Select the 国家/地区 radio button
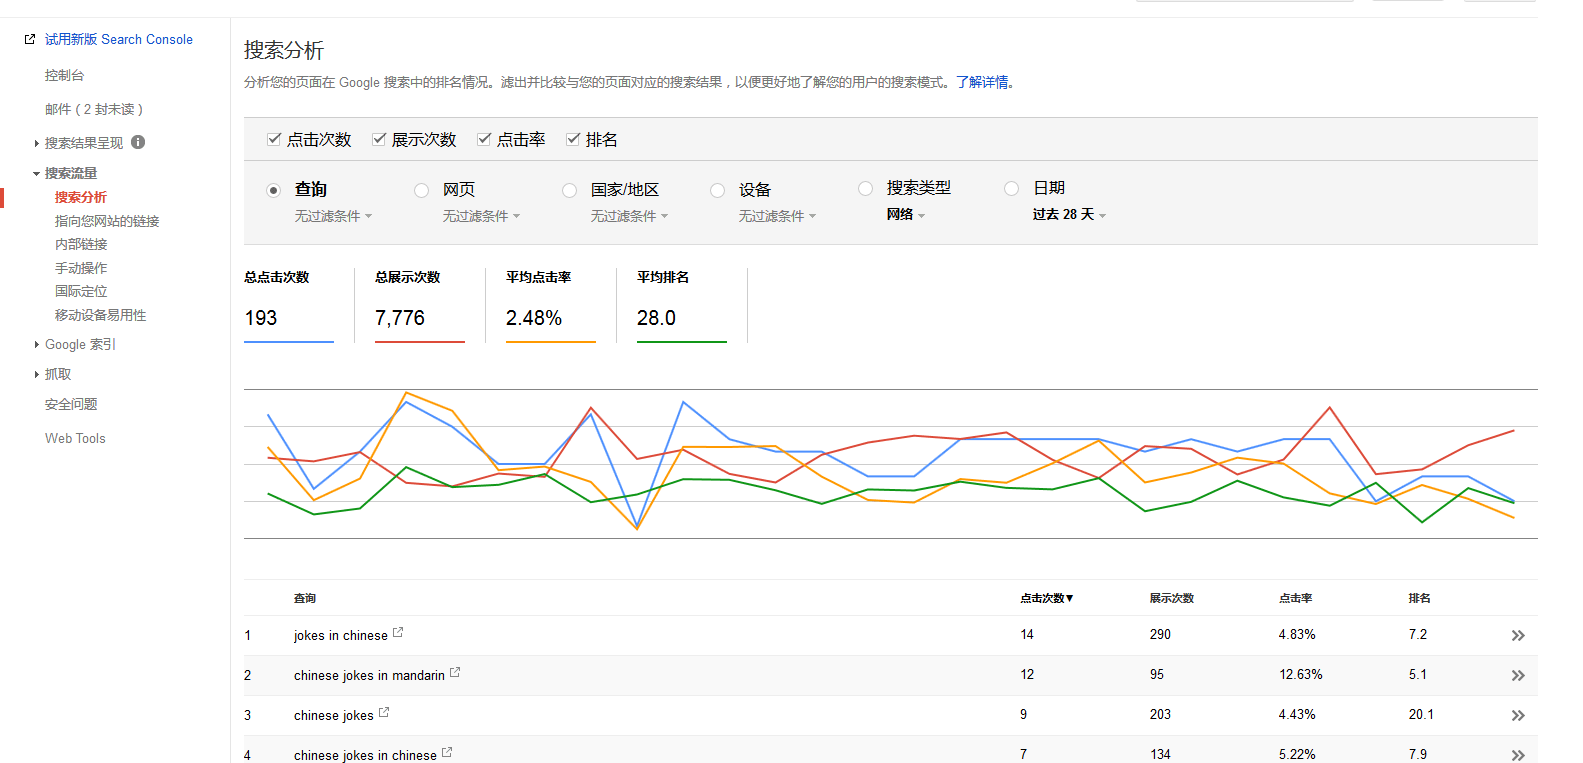The height and width of the screenshot is (763, 1583). pyautogui.click(x=569, y=190)
